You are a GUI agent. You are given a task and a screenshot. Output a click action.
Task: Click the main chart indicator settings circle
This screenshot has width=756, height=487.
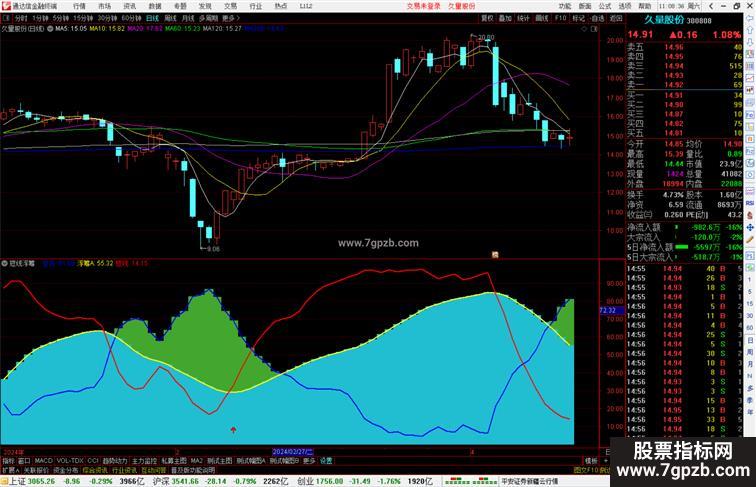(x=50, y=29)
